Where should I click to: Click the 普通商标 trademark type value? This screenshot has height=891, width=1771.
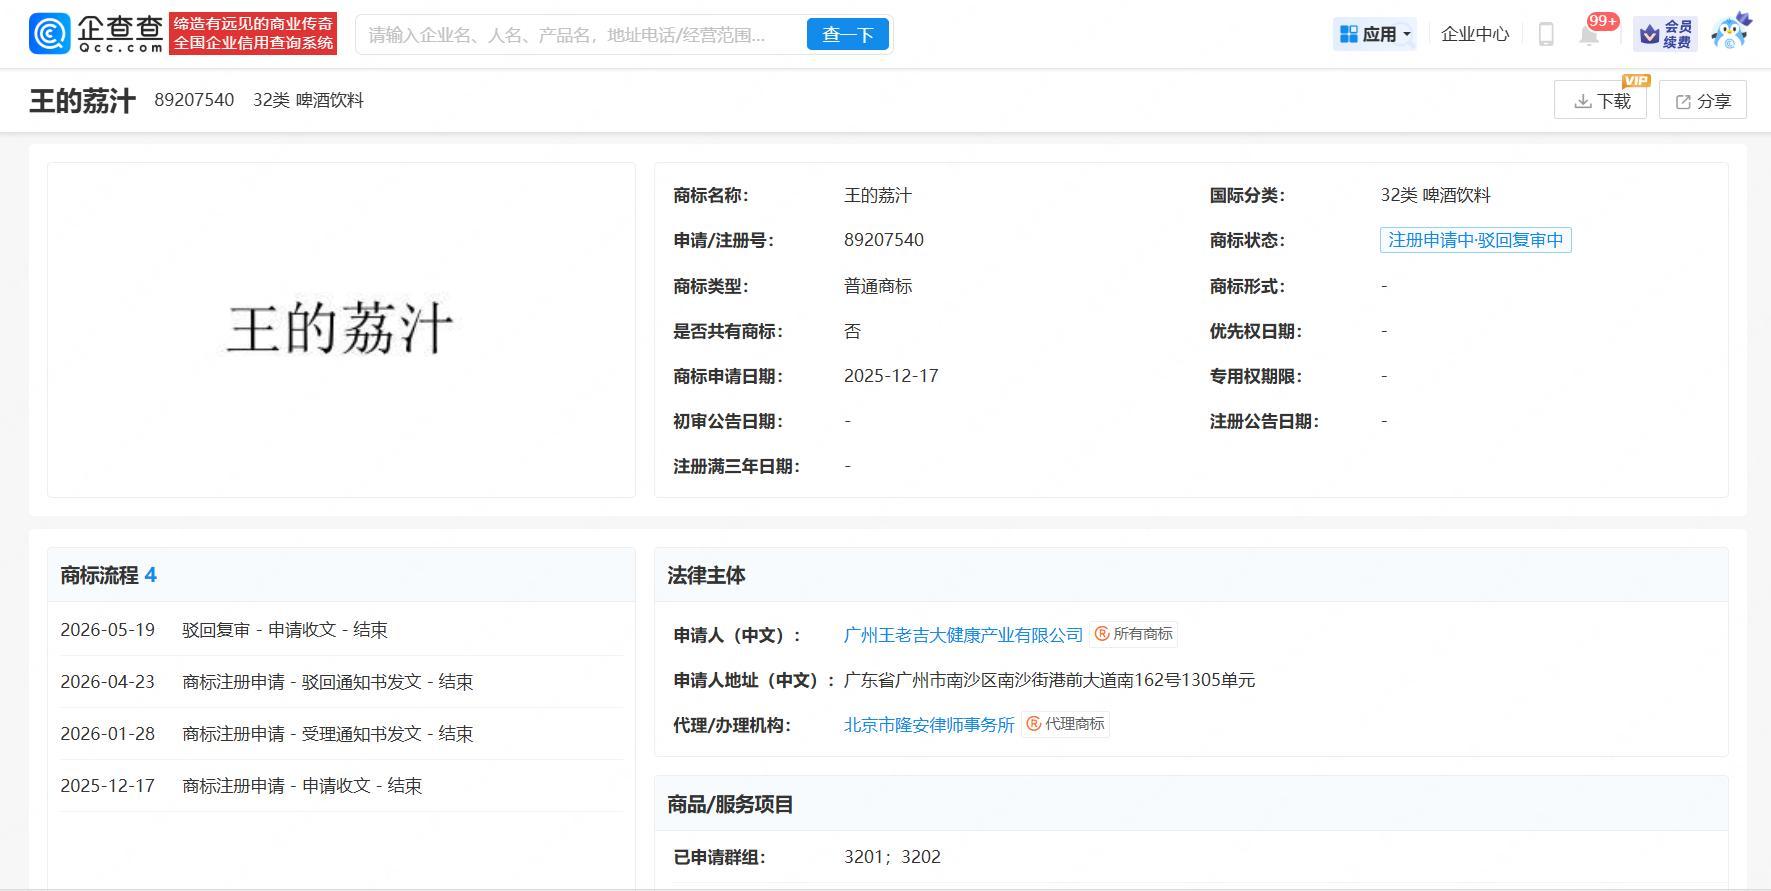click(x=878, y=286)
